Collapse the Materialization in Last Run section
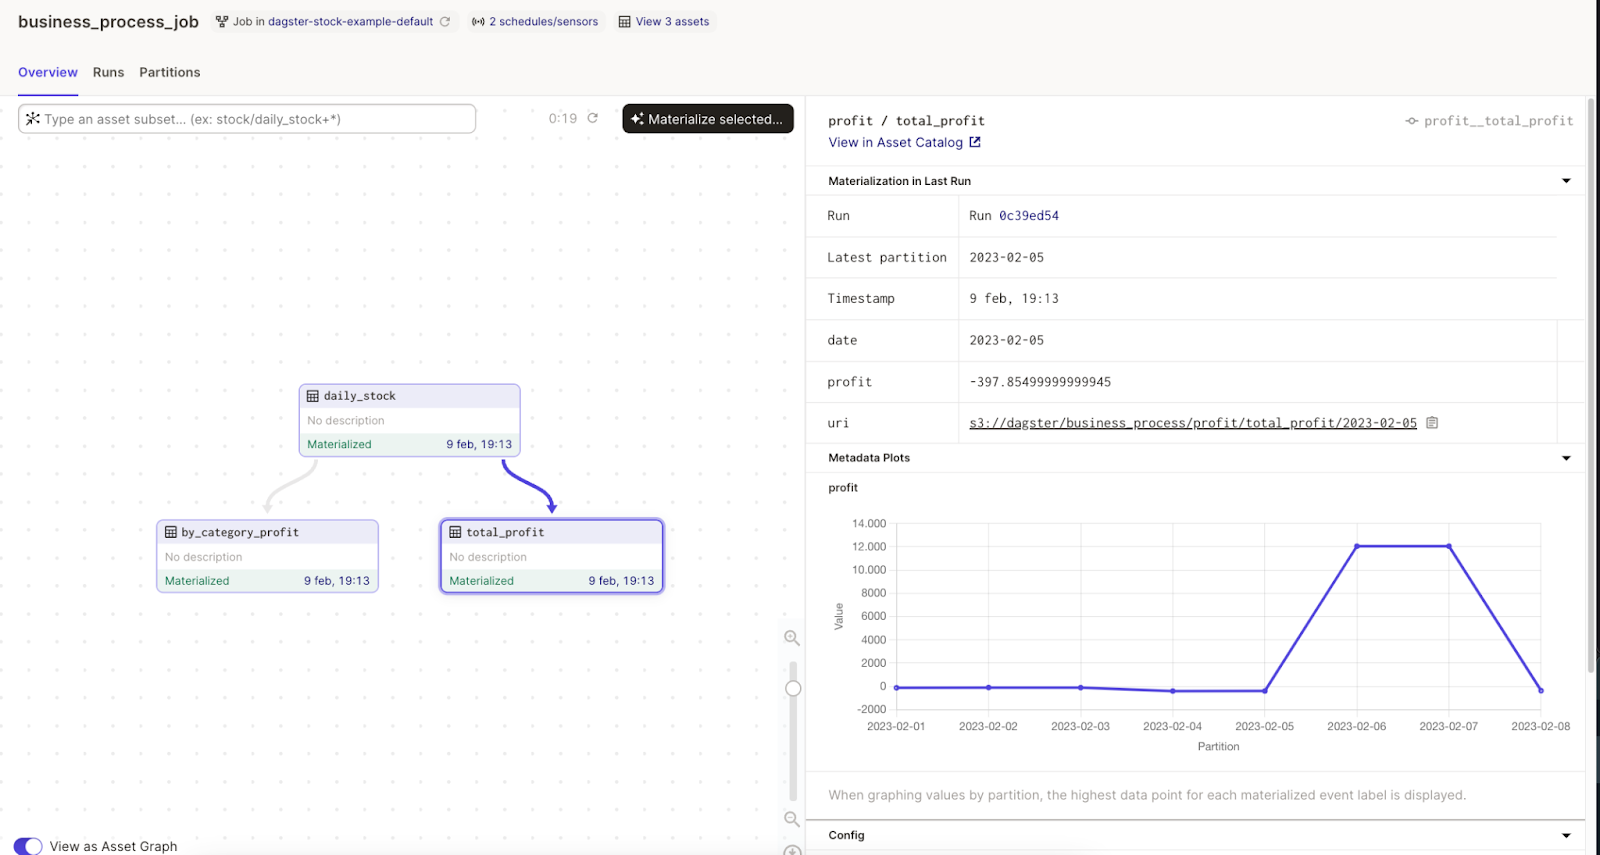This screenshot has height=855, width=1600. (1566, 181)
